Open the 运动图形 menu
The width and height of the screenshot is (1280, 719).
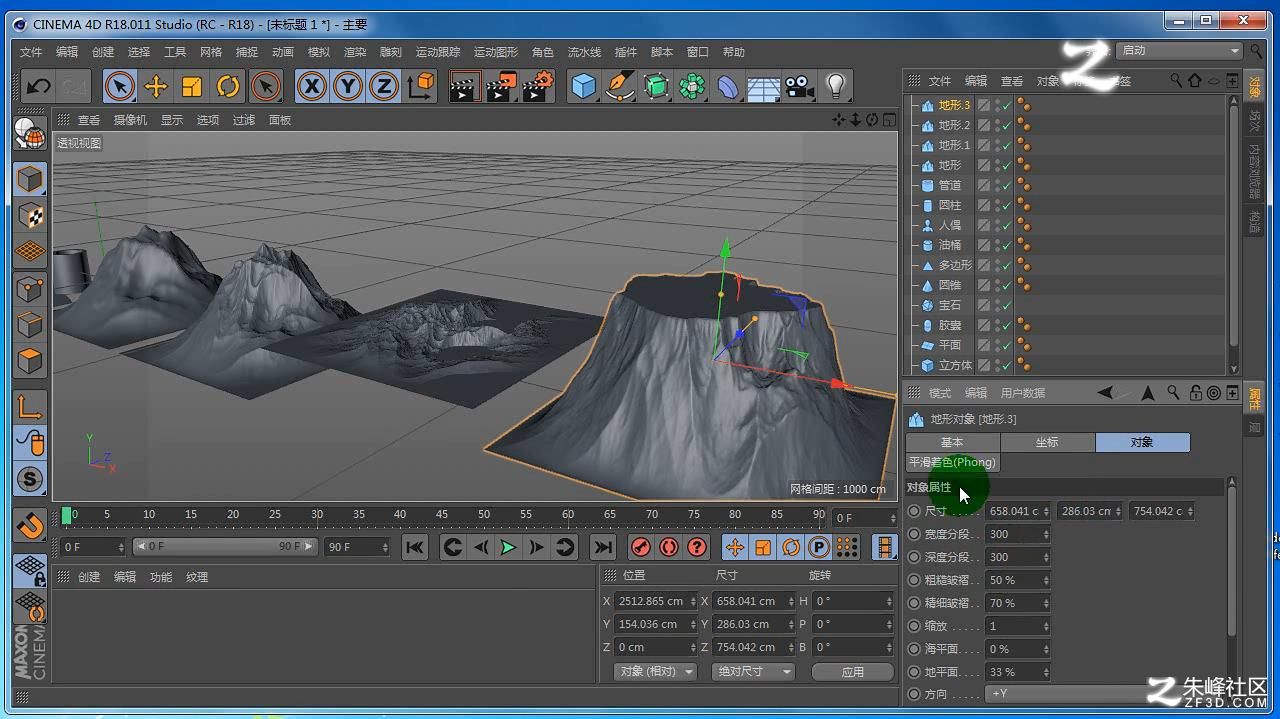(x=496, y=52)
